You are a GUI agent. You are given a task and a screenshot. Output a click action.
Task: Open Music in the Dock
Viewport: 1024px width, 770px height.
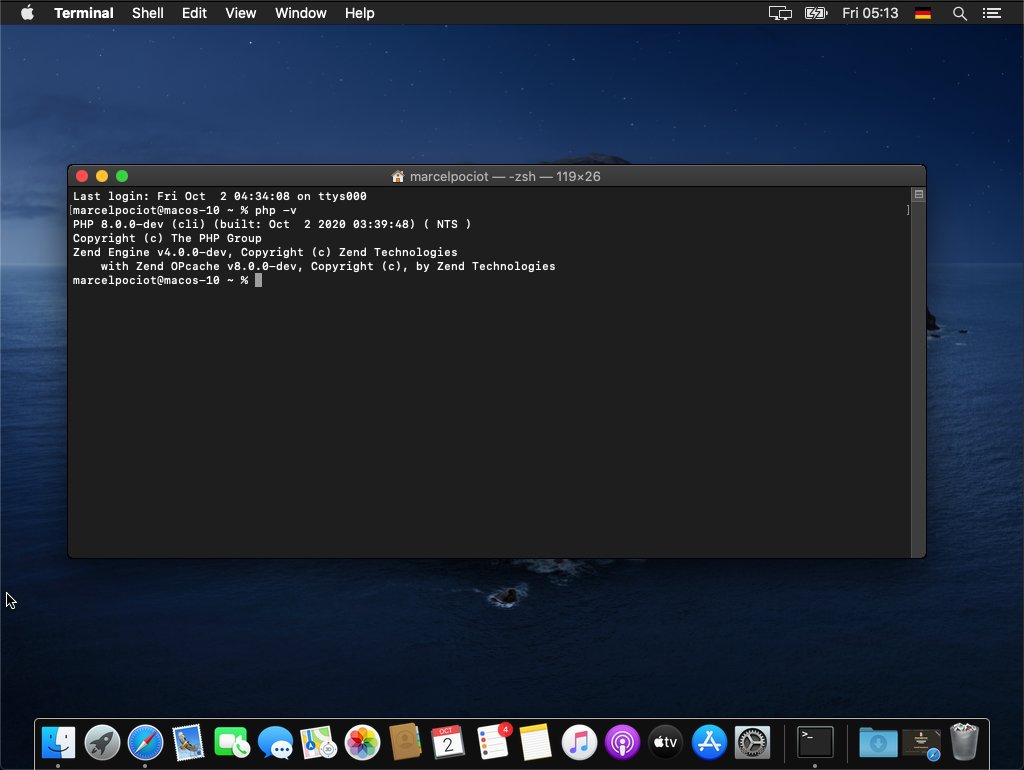coord(579,743)
